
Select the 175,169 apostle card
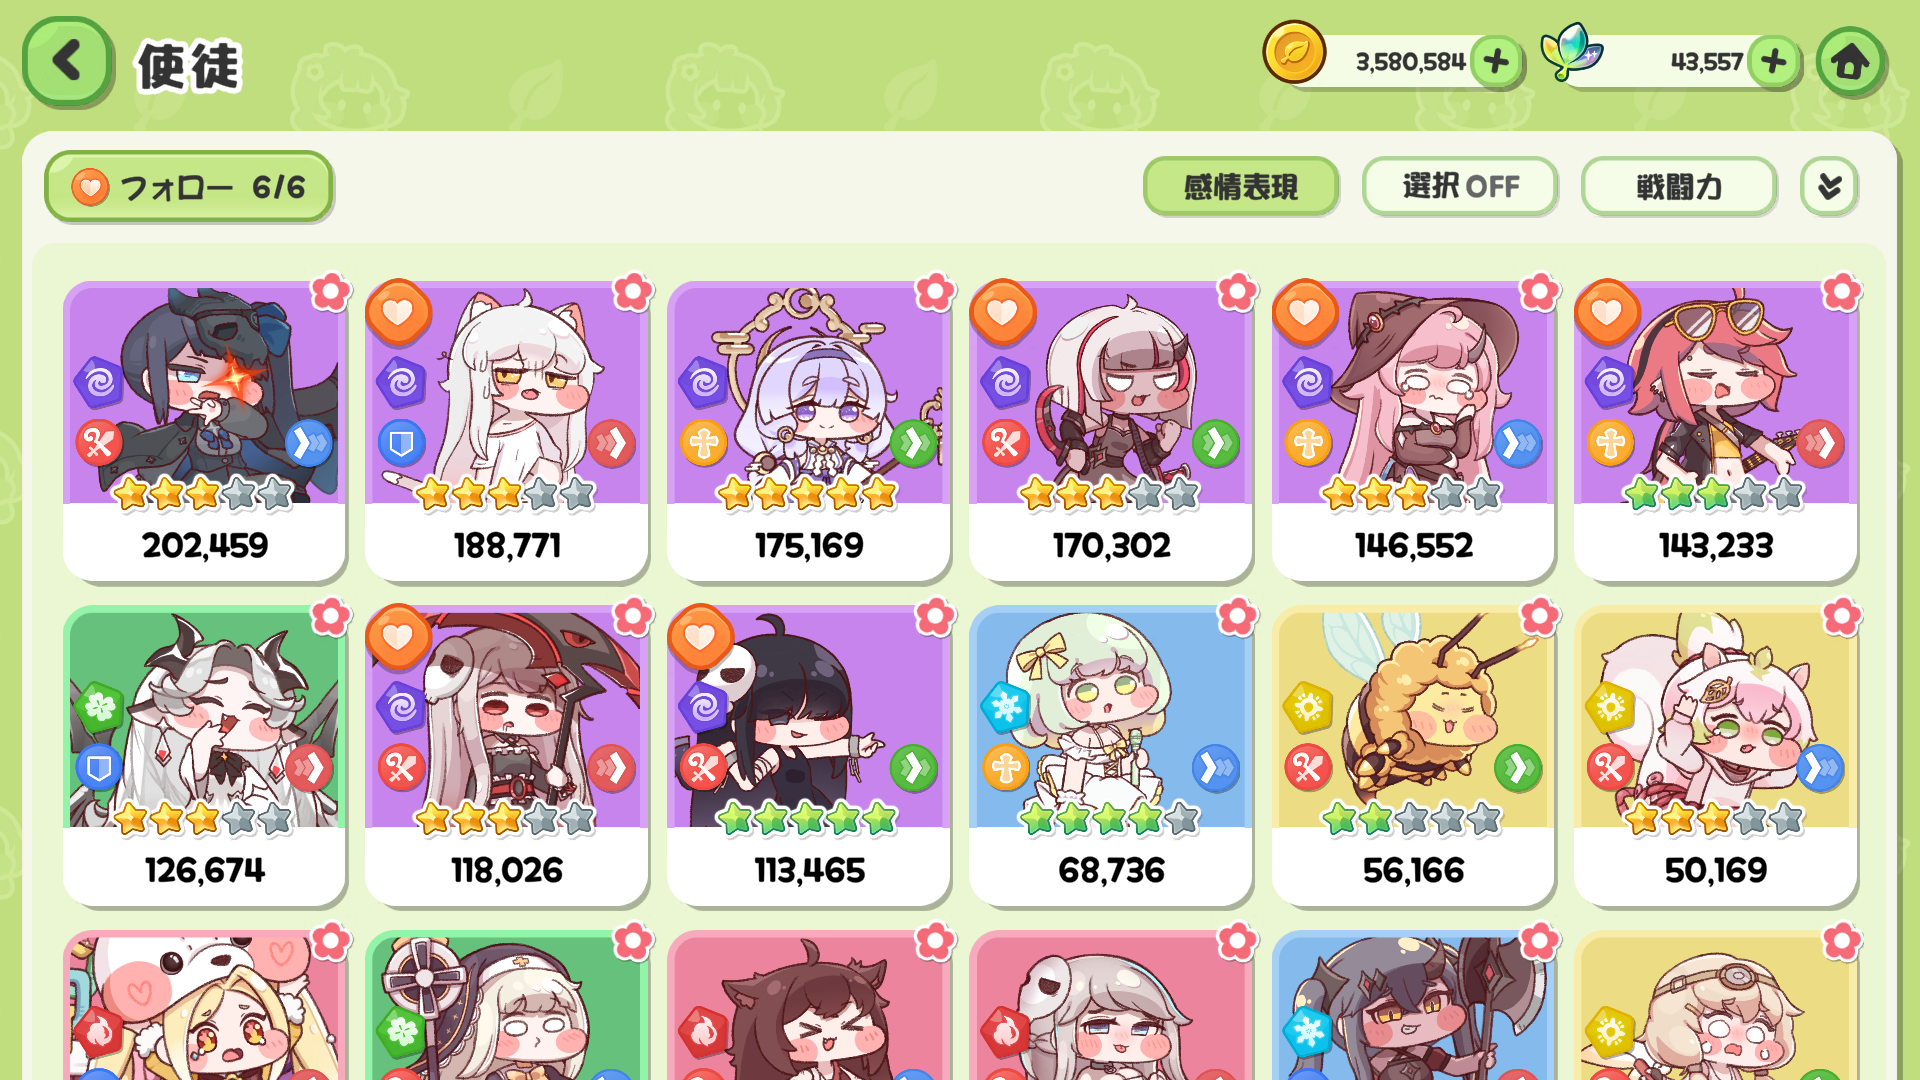[x=808, y=431]
